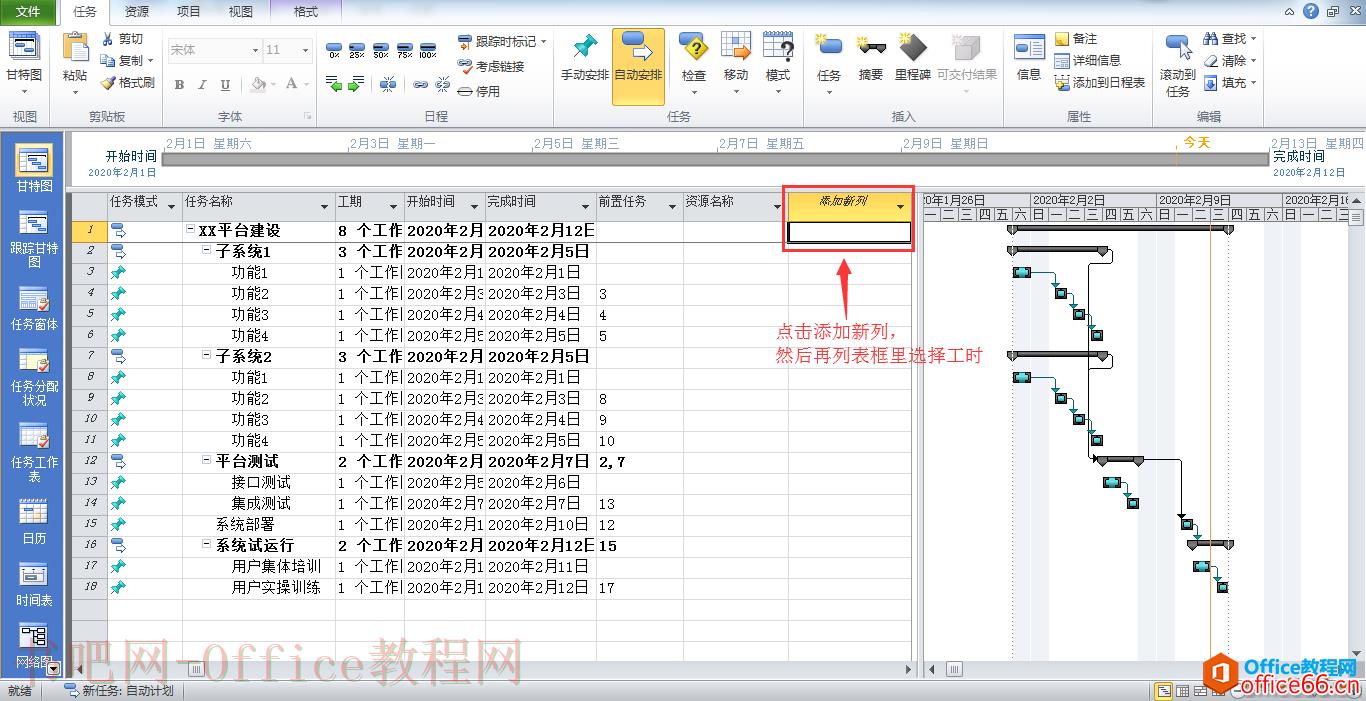Open the 移动 move button
Image resolution: width=1366 pixels, height=701 pixels.
point(736,62)
